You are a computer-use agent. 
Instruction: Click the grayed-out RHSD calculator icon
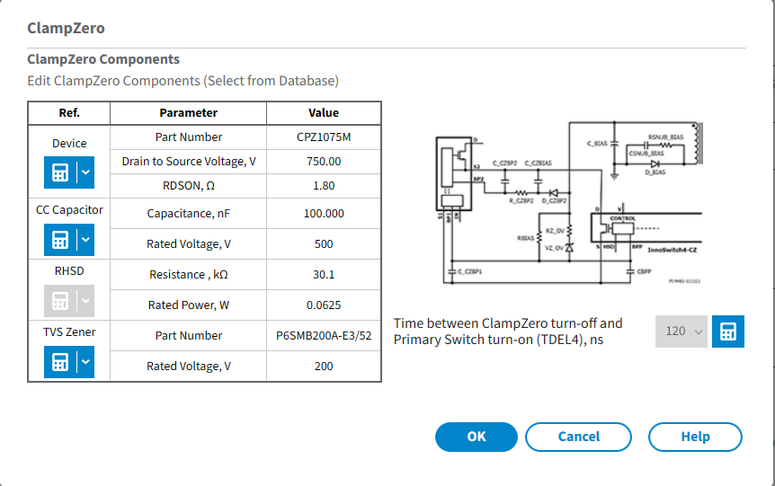[x=60, y=302]
